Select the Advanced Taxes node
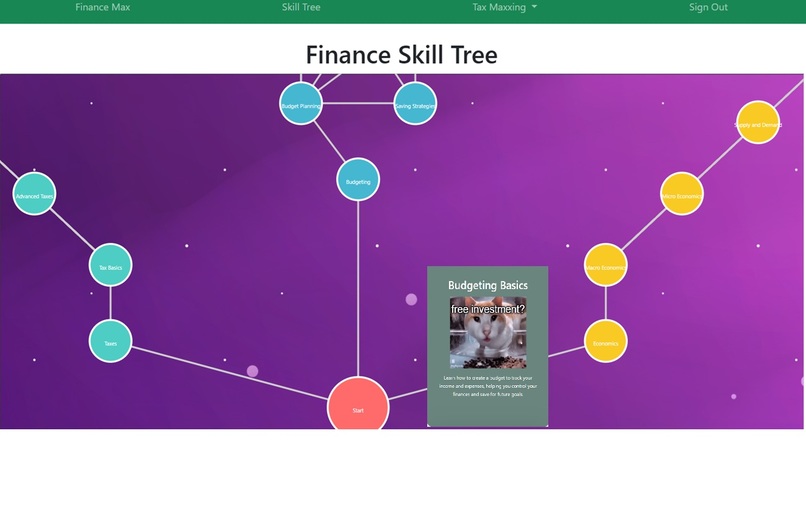806x518 pixels. click(x=34, y=194)
